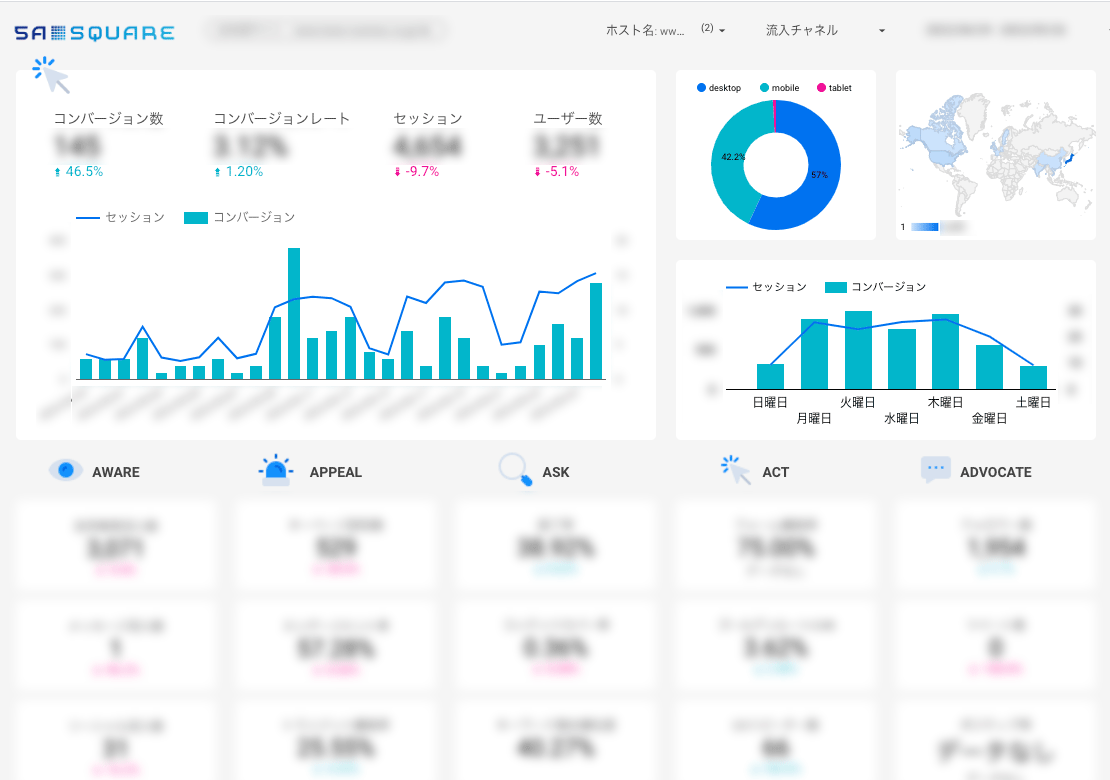
Task: Click the 金曜日 axis label
Action: point(989,418)
